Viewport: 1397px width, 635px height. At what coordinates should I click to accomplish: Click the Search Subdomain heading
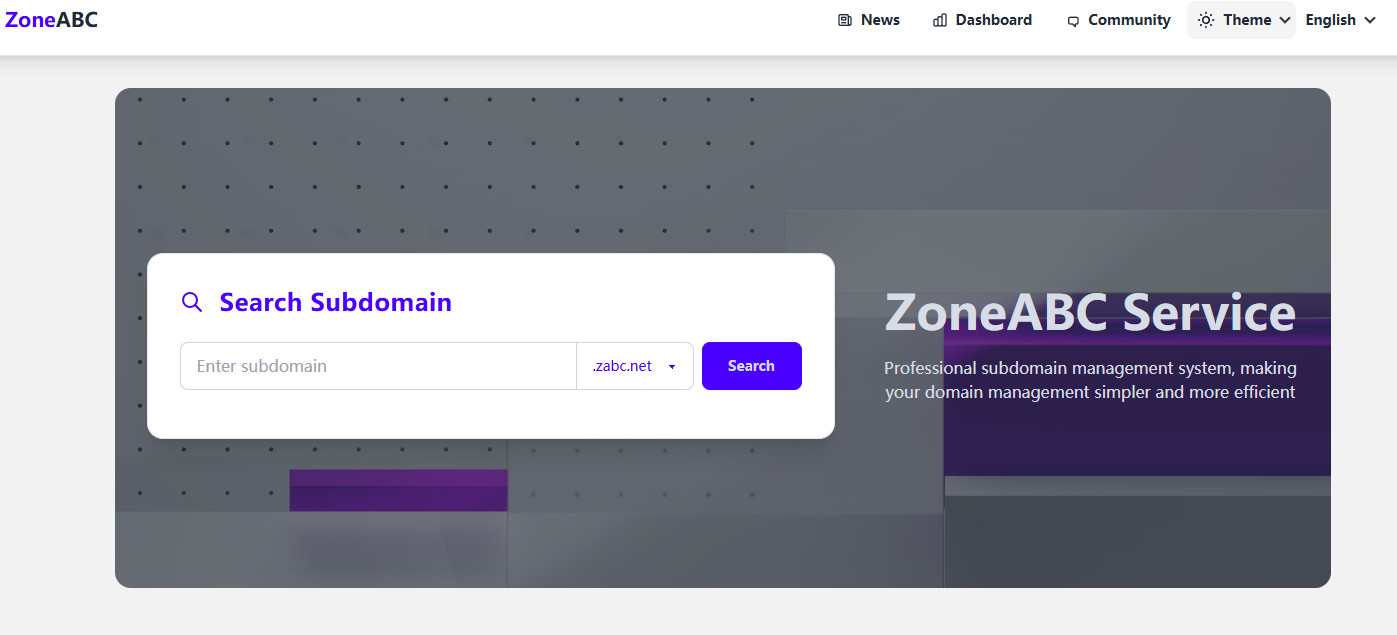click(335, 302)
